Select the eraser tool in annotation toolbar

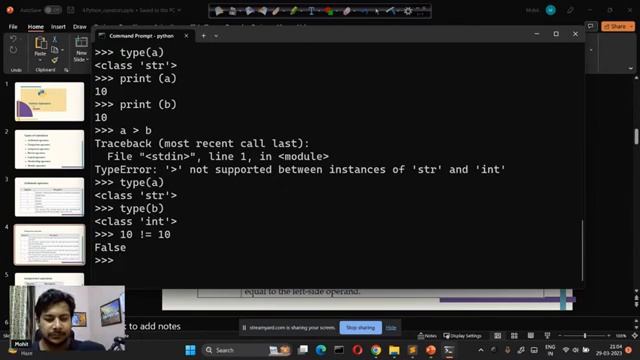pyautogui.click(x=347, y=11)
